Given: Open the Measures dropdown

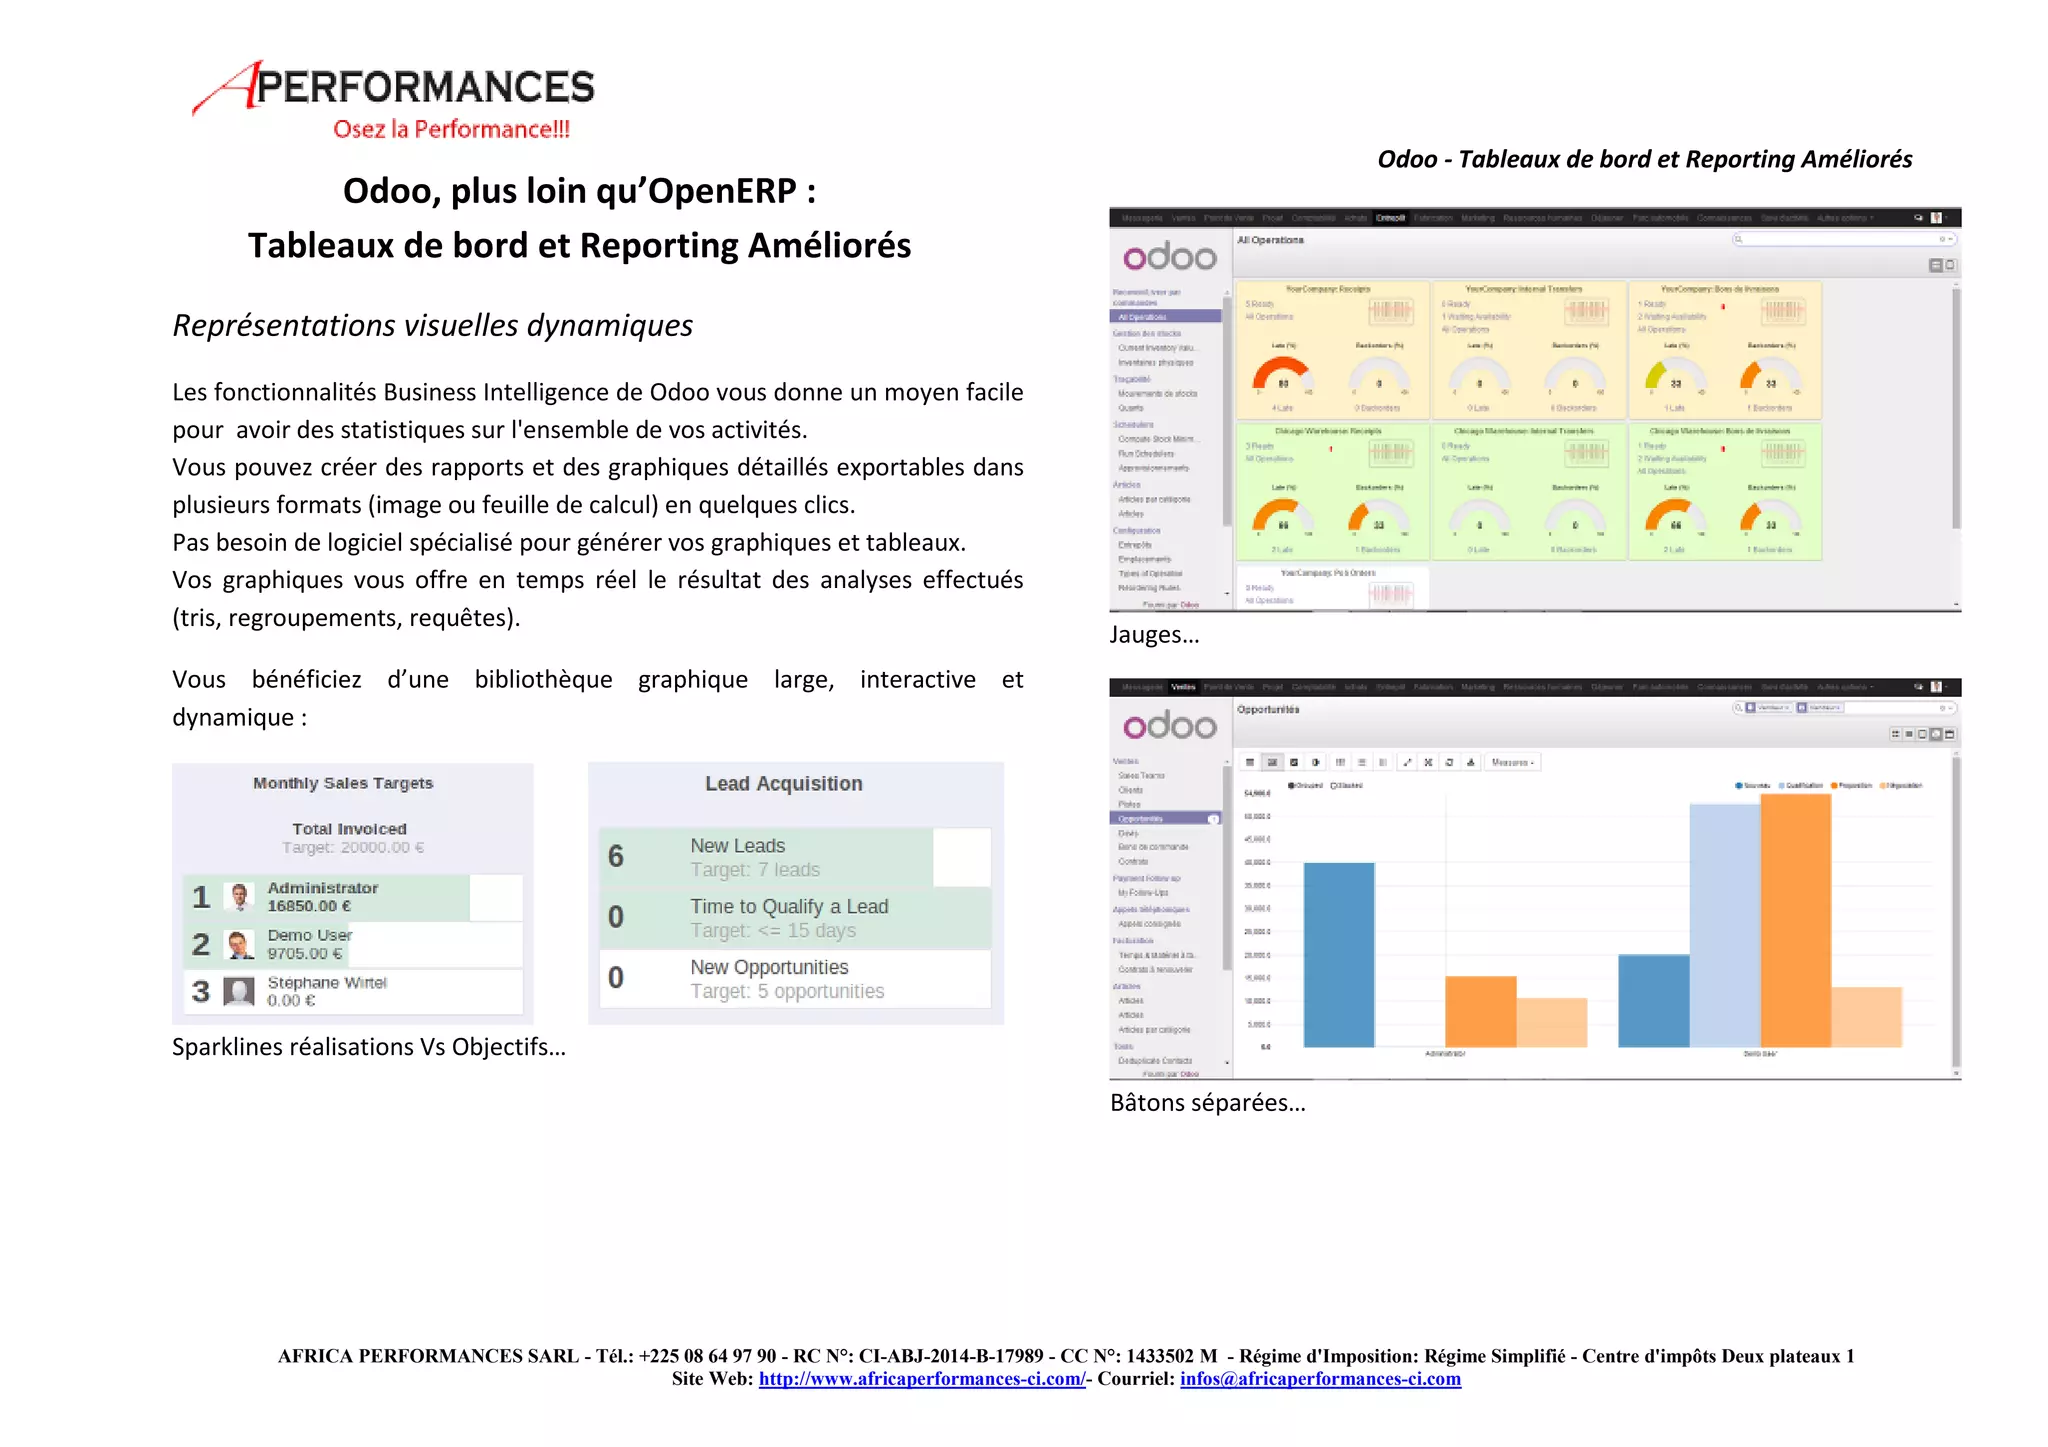Looking at the screenshot, I should 1512,762.
